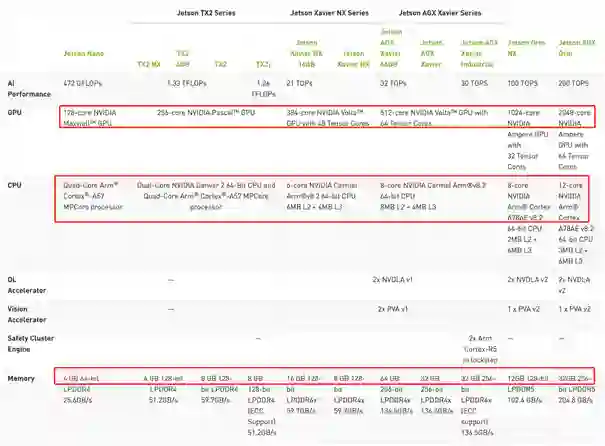Select the 4 GB 128-bit LPDDR4 51.2GB/s cell
Image resolution: width=605 pixels, height=446 pixels.
point(163,389)
